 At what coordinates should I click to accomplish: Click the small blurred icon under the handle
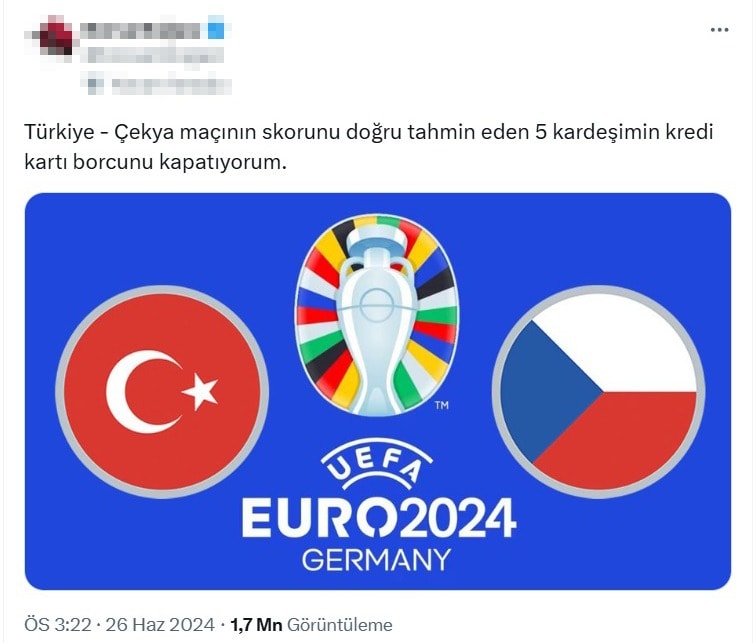tap(96, 86)
